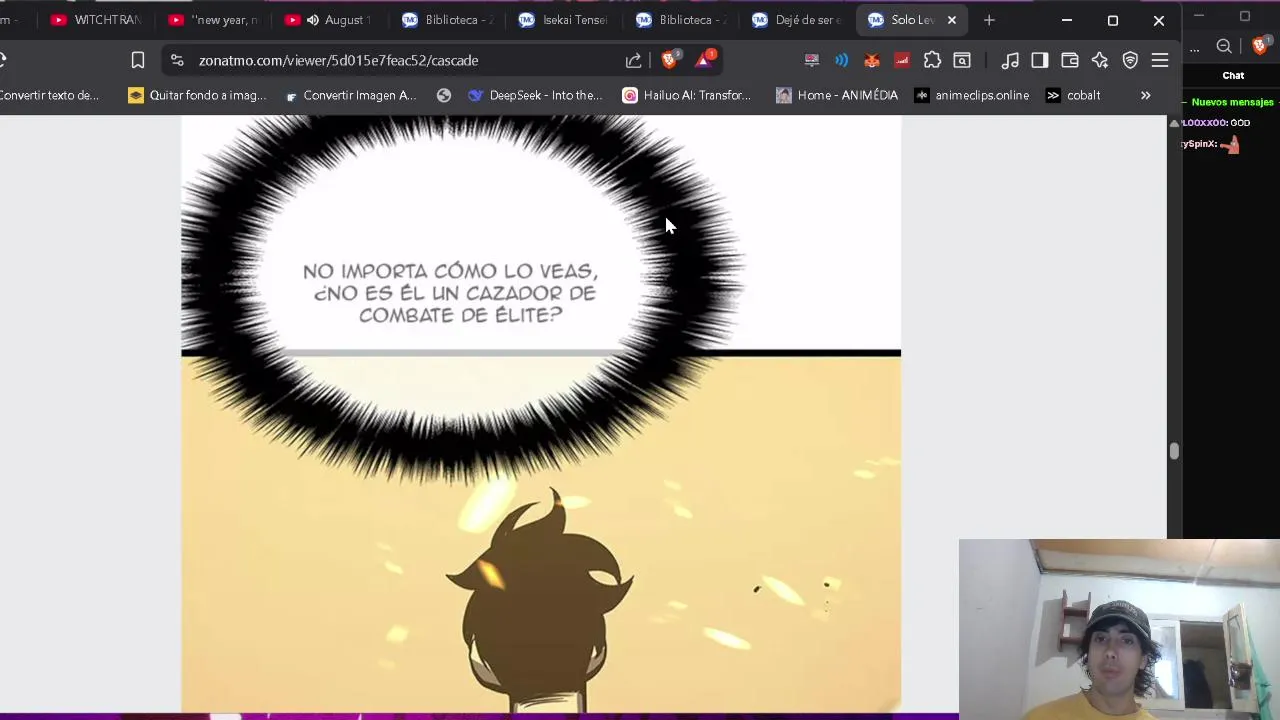Toggle the browser sidebar panel icon
Viewport: 1280px width, 720px height.
coord(1040,60)
